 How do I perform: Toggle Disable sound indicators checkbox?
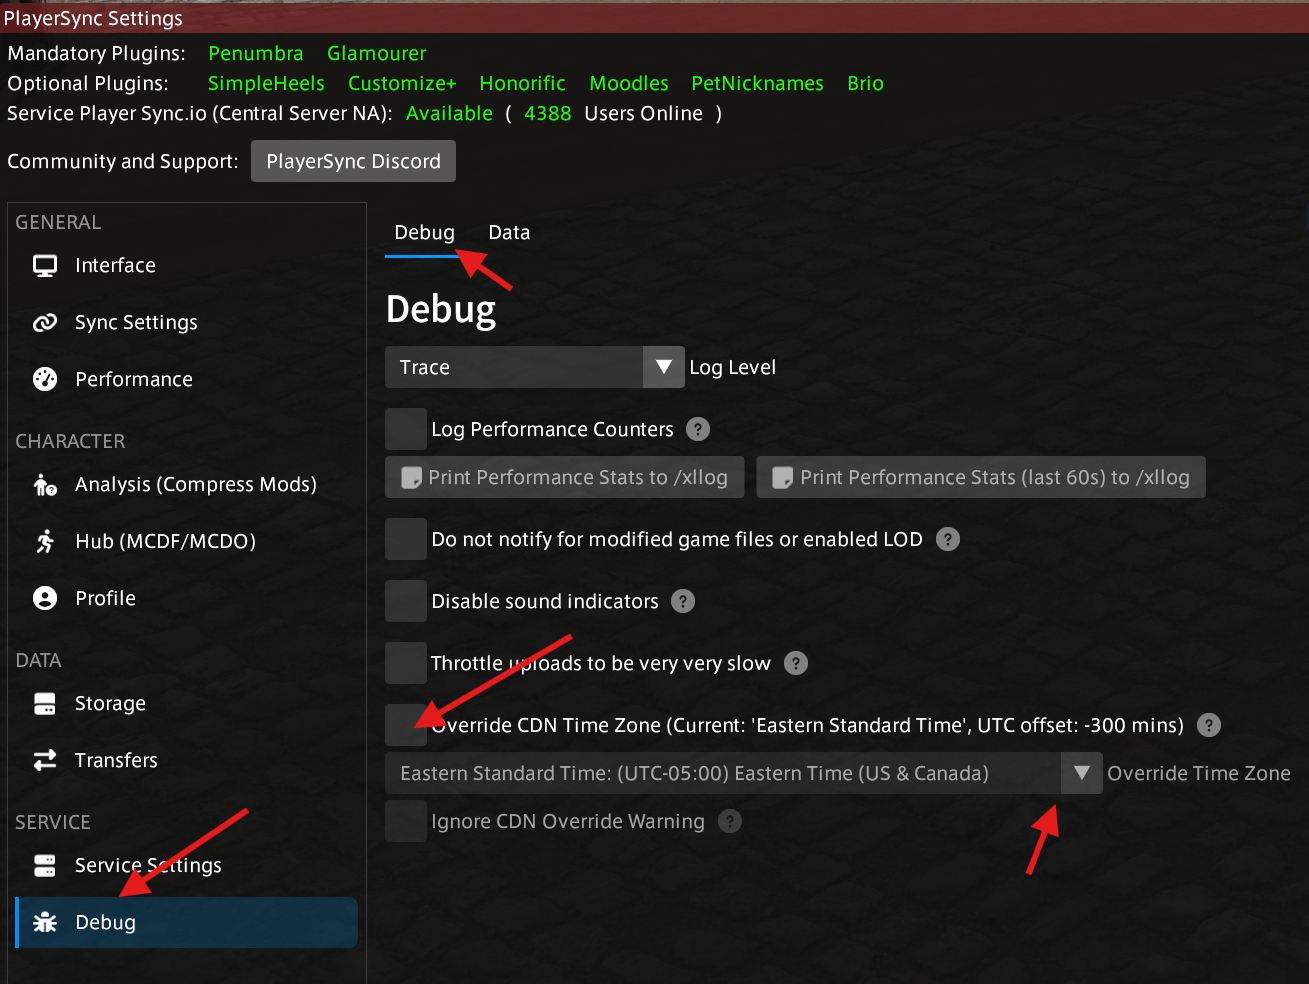click(x=406, y=601)
